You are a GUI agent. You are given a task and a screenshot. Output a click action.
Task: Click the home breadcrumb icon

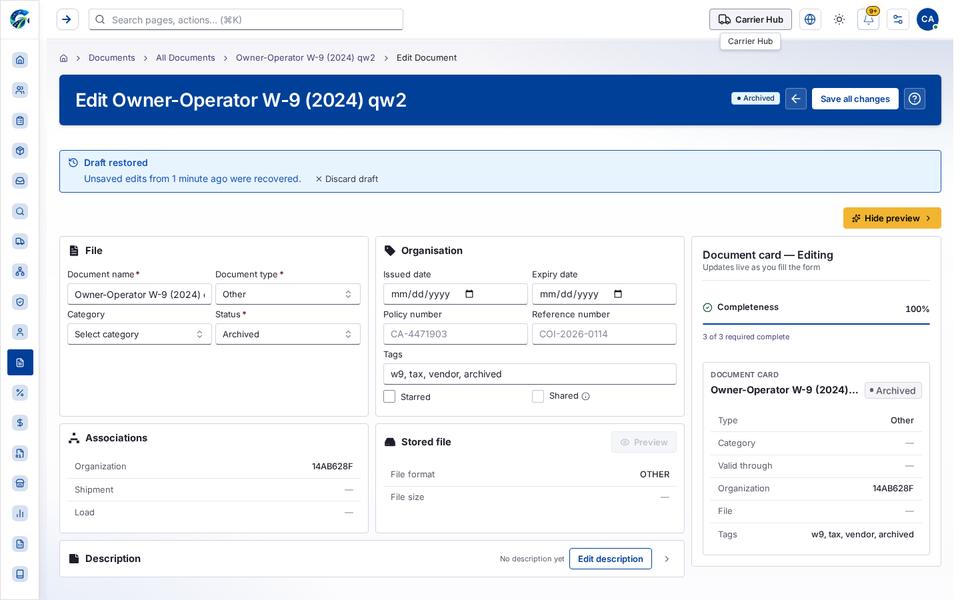pos(64,58)
